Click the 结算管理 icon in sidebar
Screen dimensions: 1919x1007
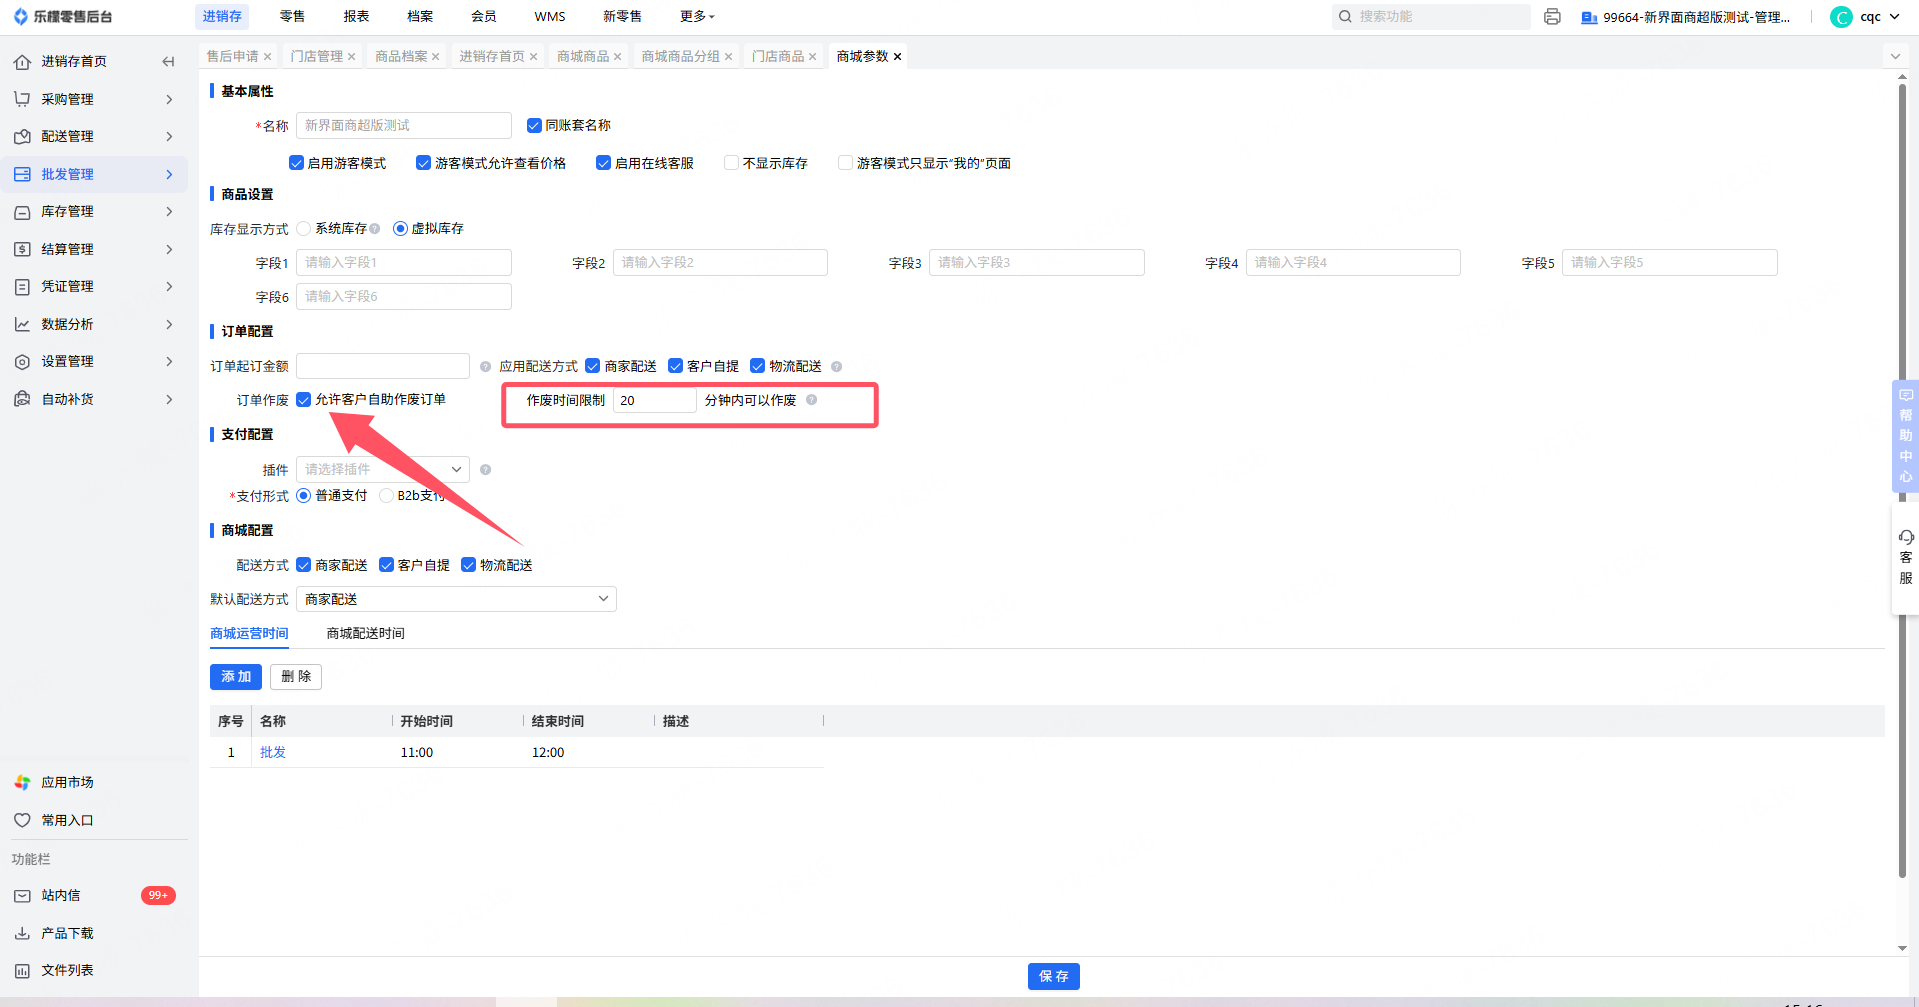22,249
